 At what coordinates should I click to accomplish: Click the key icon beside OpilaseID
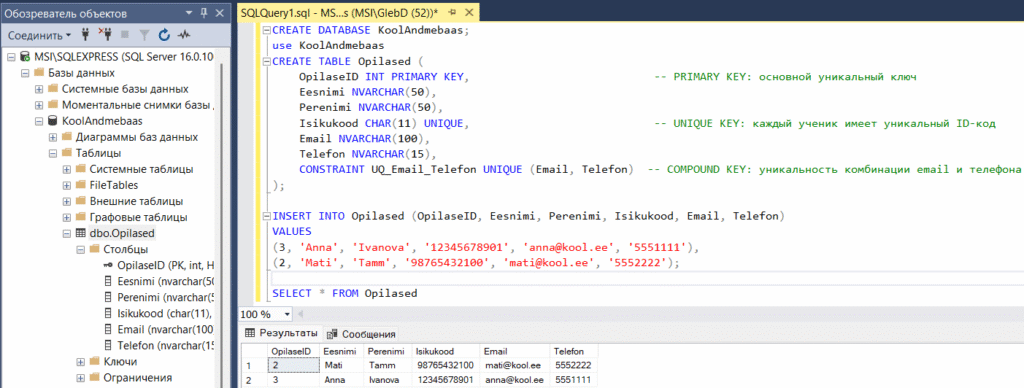pyautogui.click(x=108, y=265)
